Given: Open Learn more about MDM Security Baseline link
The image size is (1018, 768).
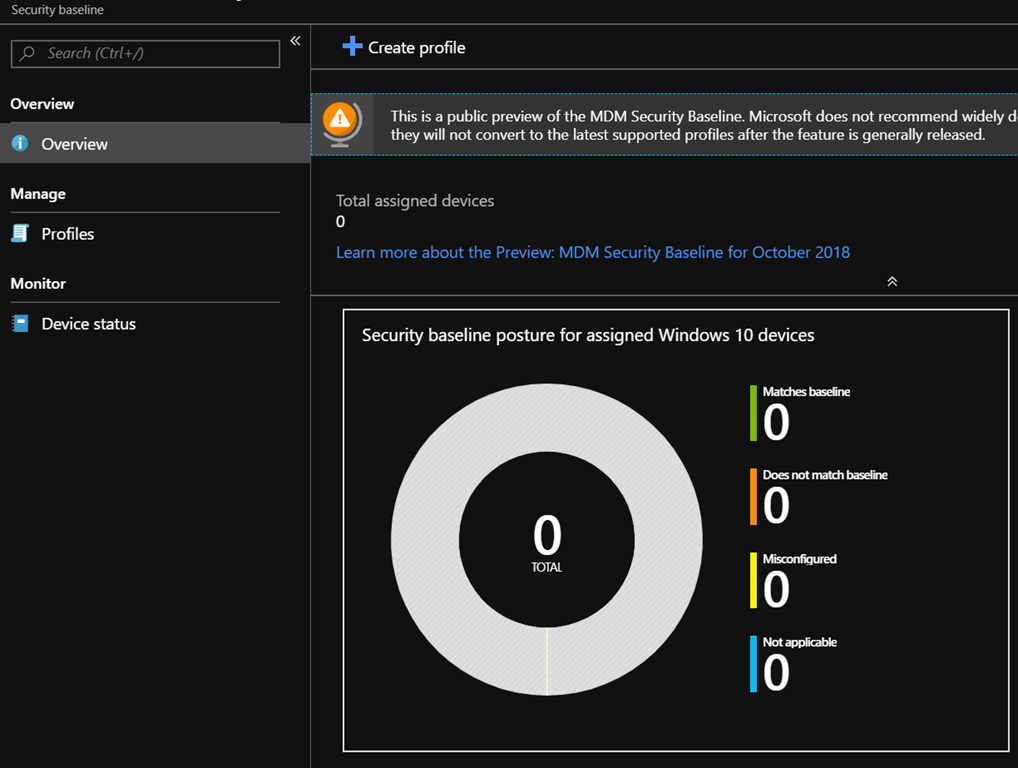Looking at the screenshot, I should click(x=593, y=252).
